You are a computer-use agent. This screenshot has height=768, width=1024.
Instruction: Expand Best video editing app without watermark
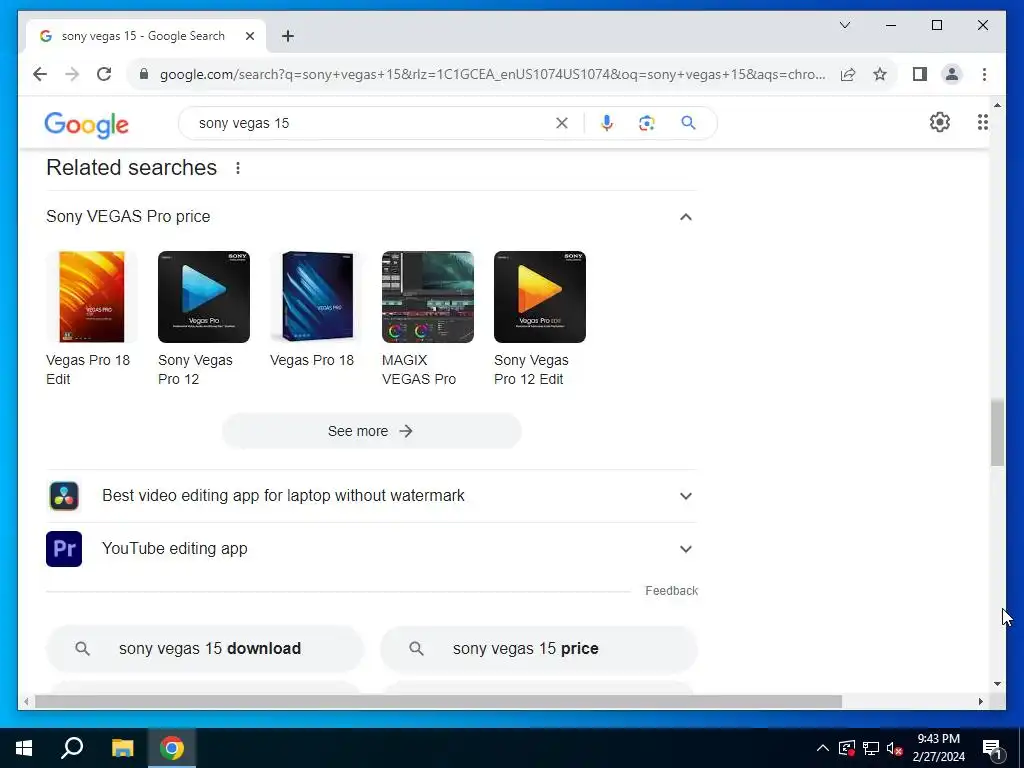[686, 496]
